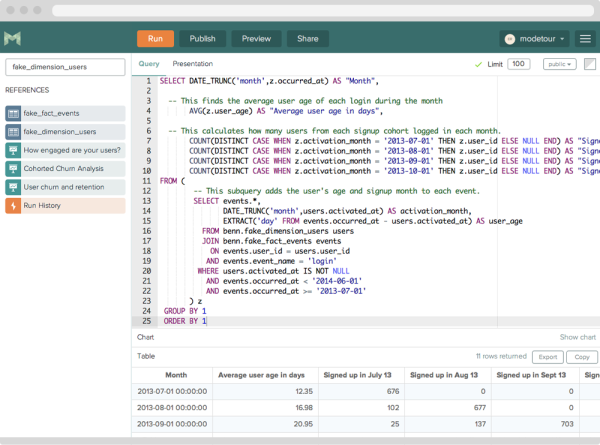This screenshot has width=600, height=445.
Task: Run the query with the Run button
Action: (155, 39)
